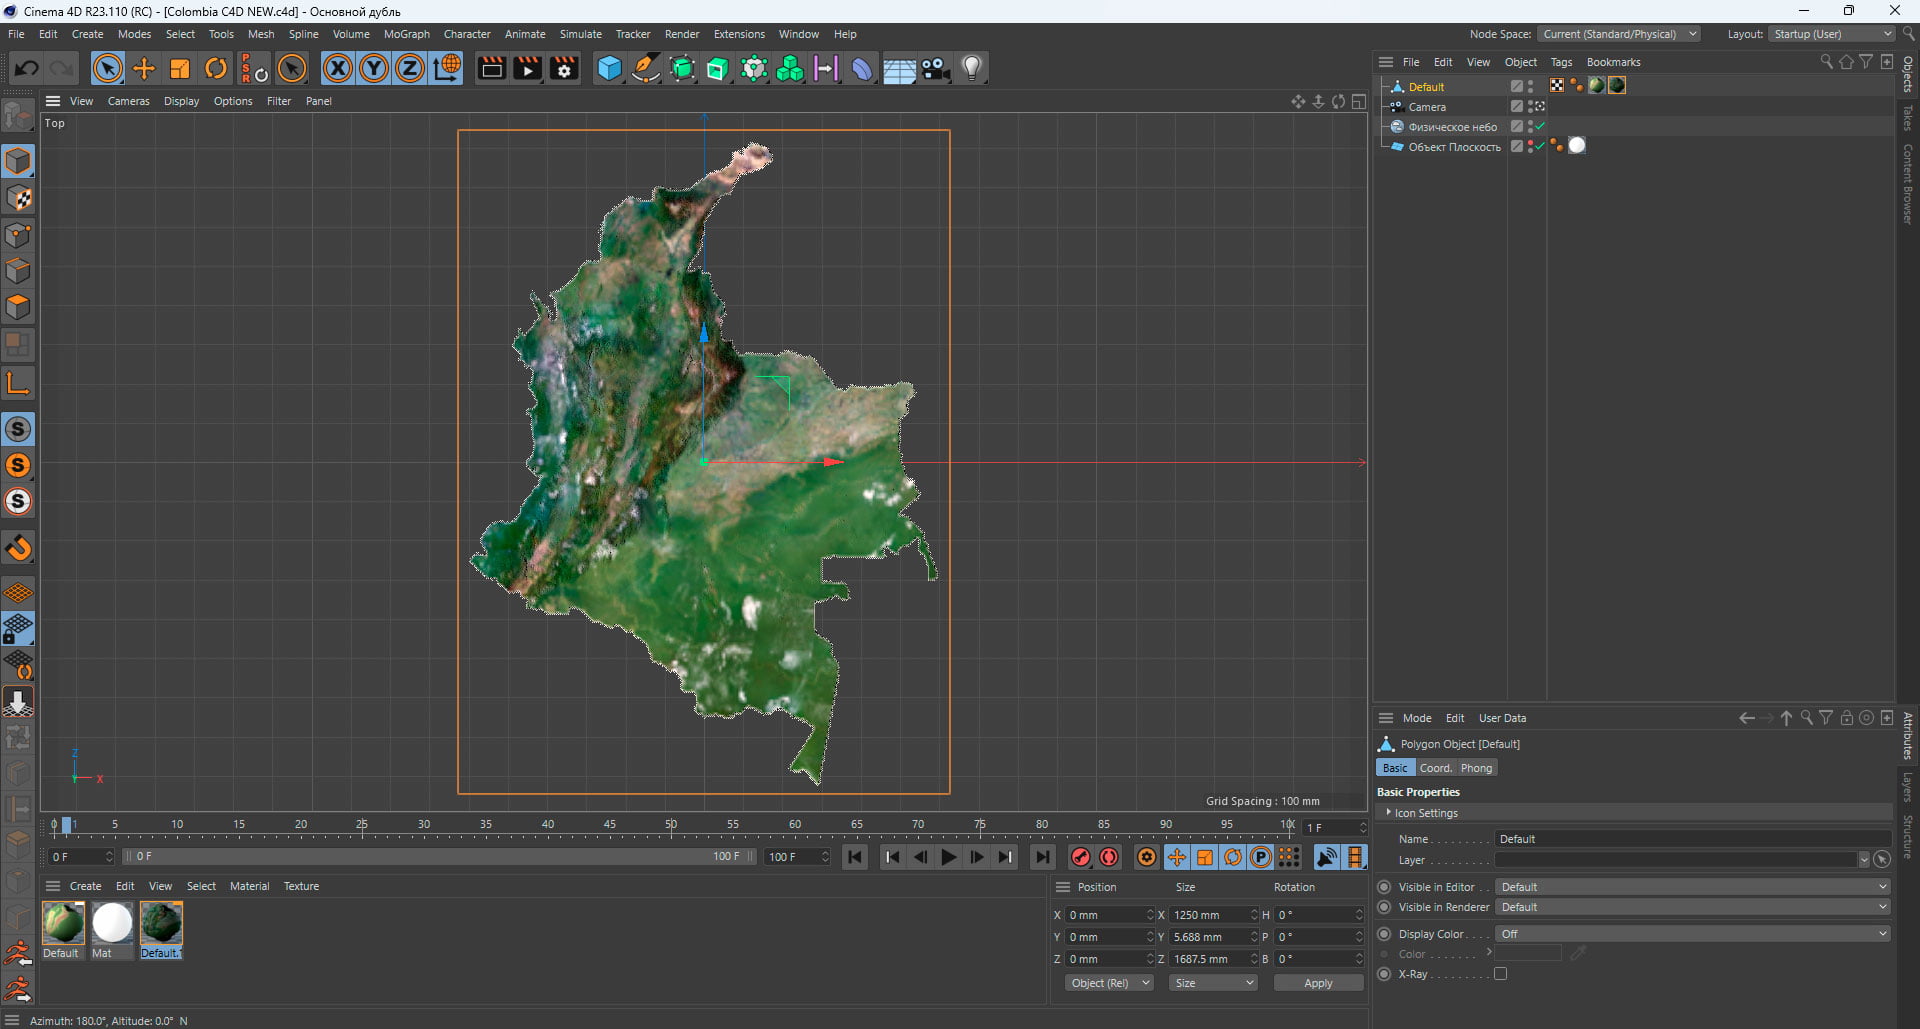This screenshot has width=1920, height=1029.
Task: Click the timeline playhead marker at frame 0
Action: click(66, 825)
